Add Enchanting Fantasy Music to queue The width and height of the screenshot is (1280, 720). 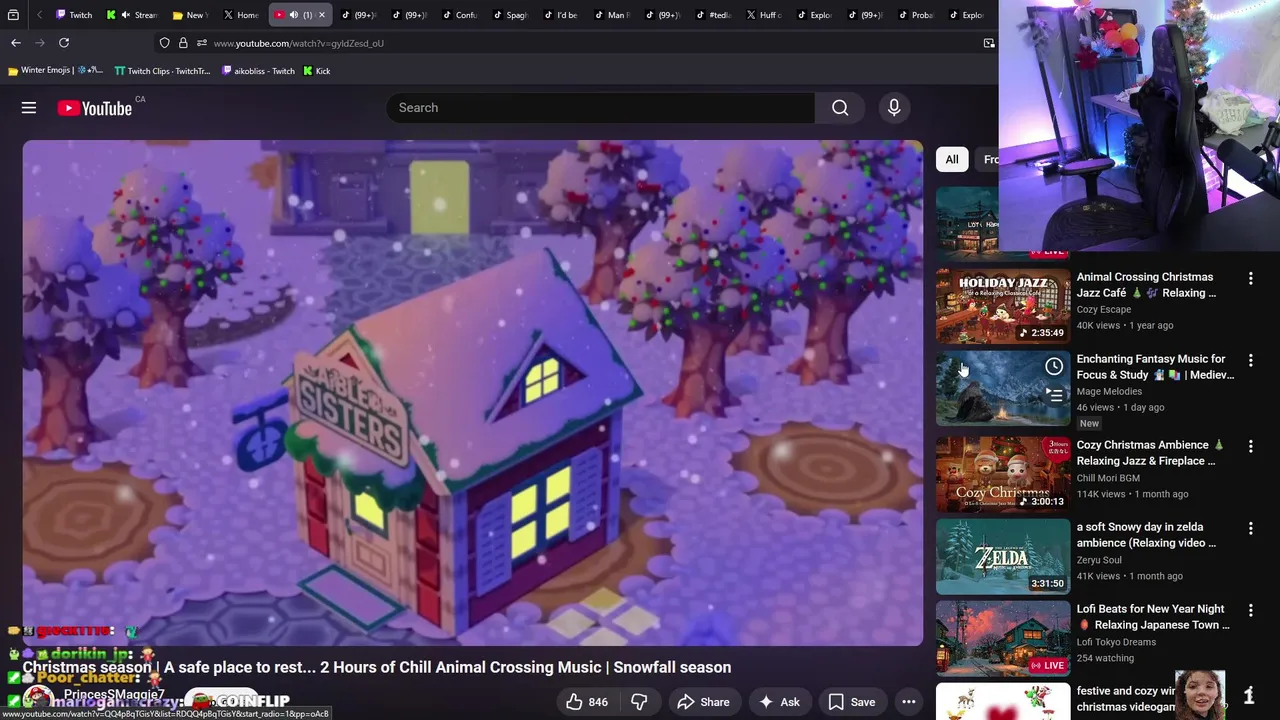point(1054,396)
